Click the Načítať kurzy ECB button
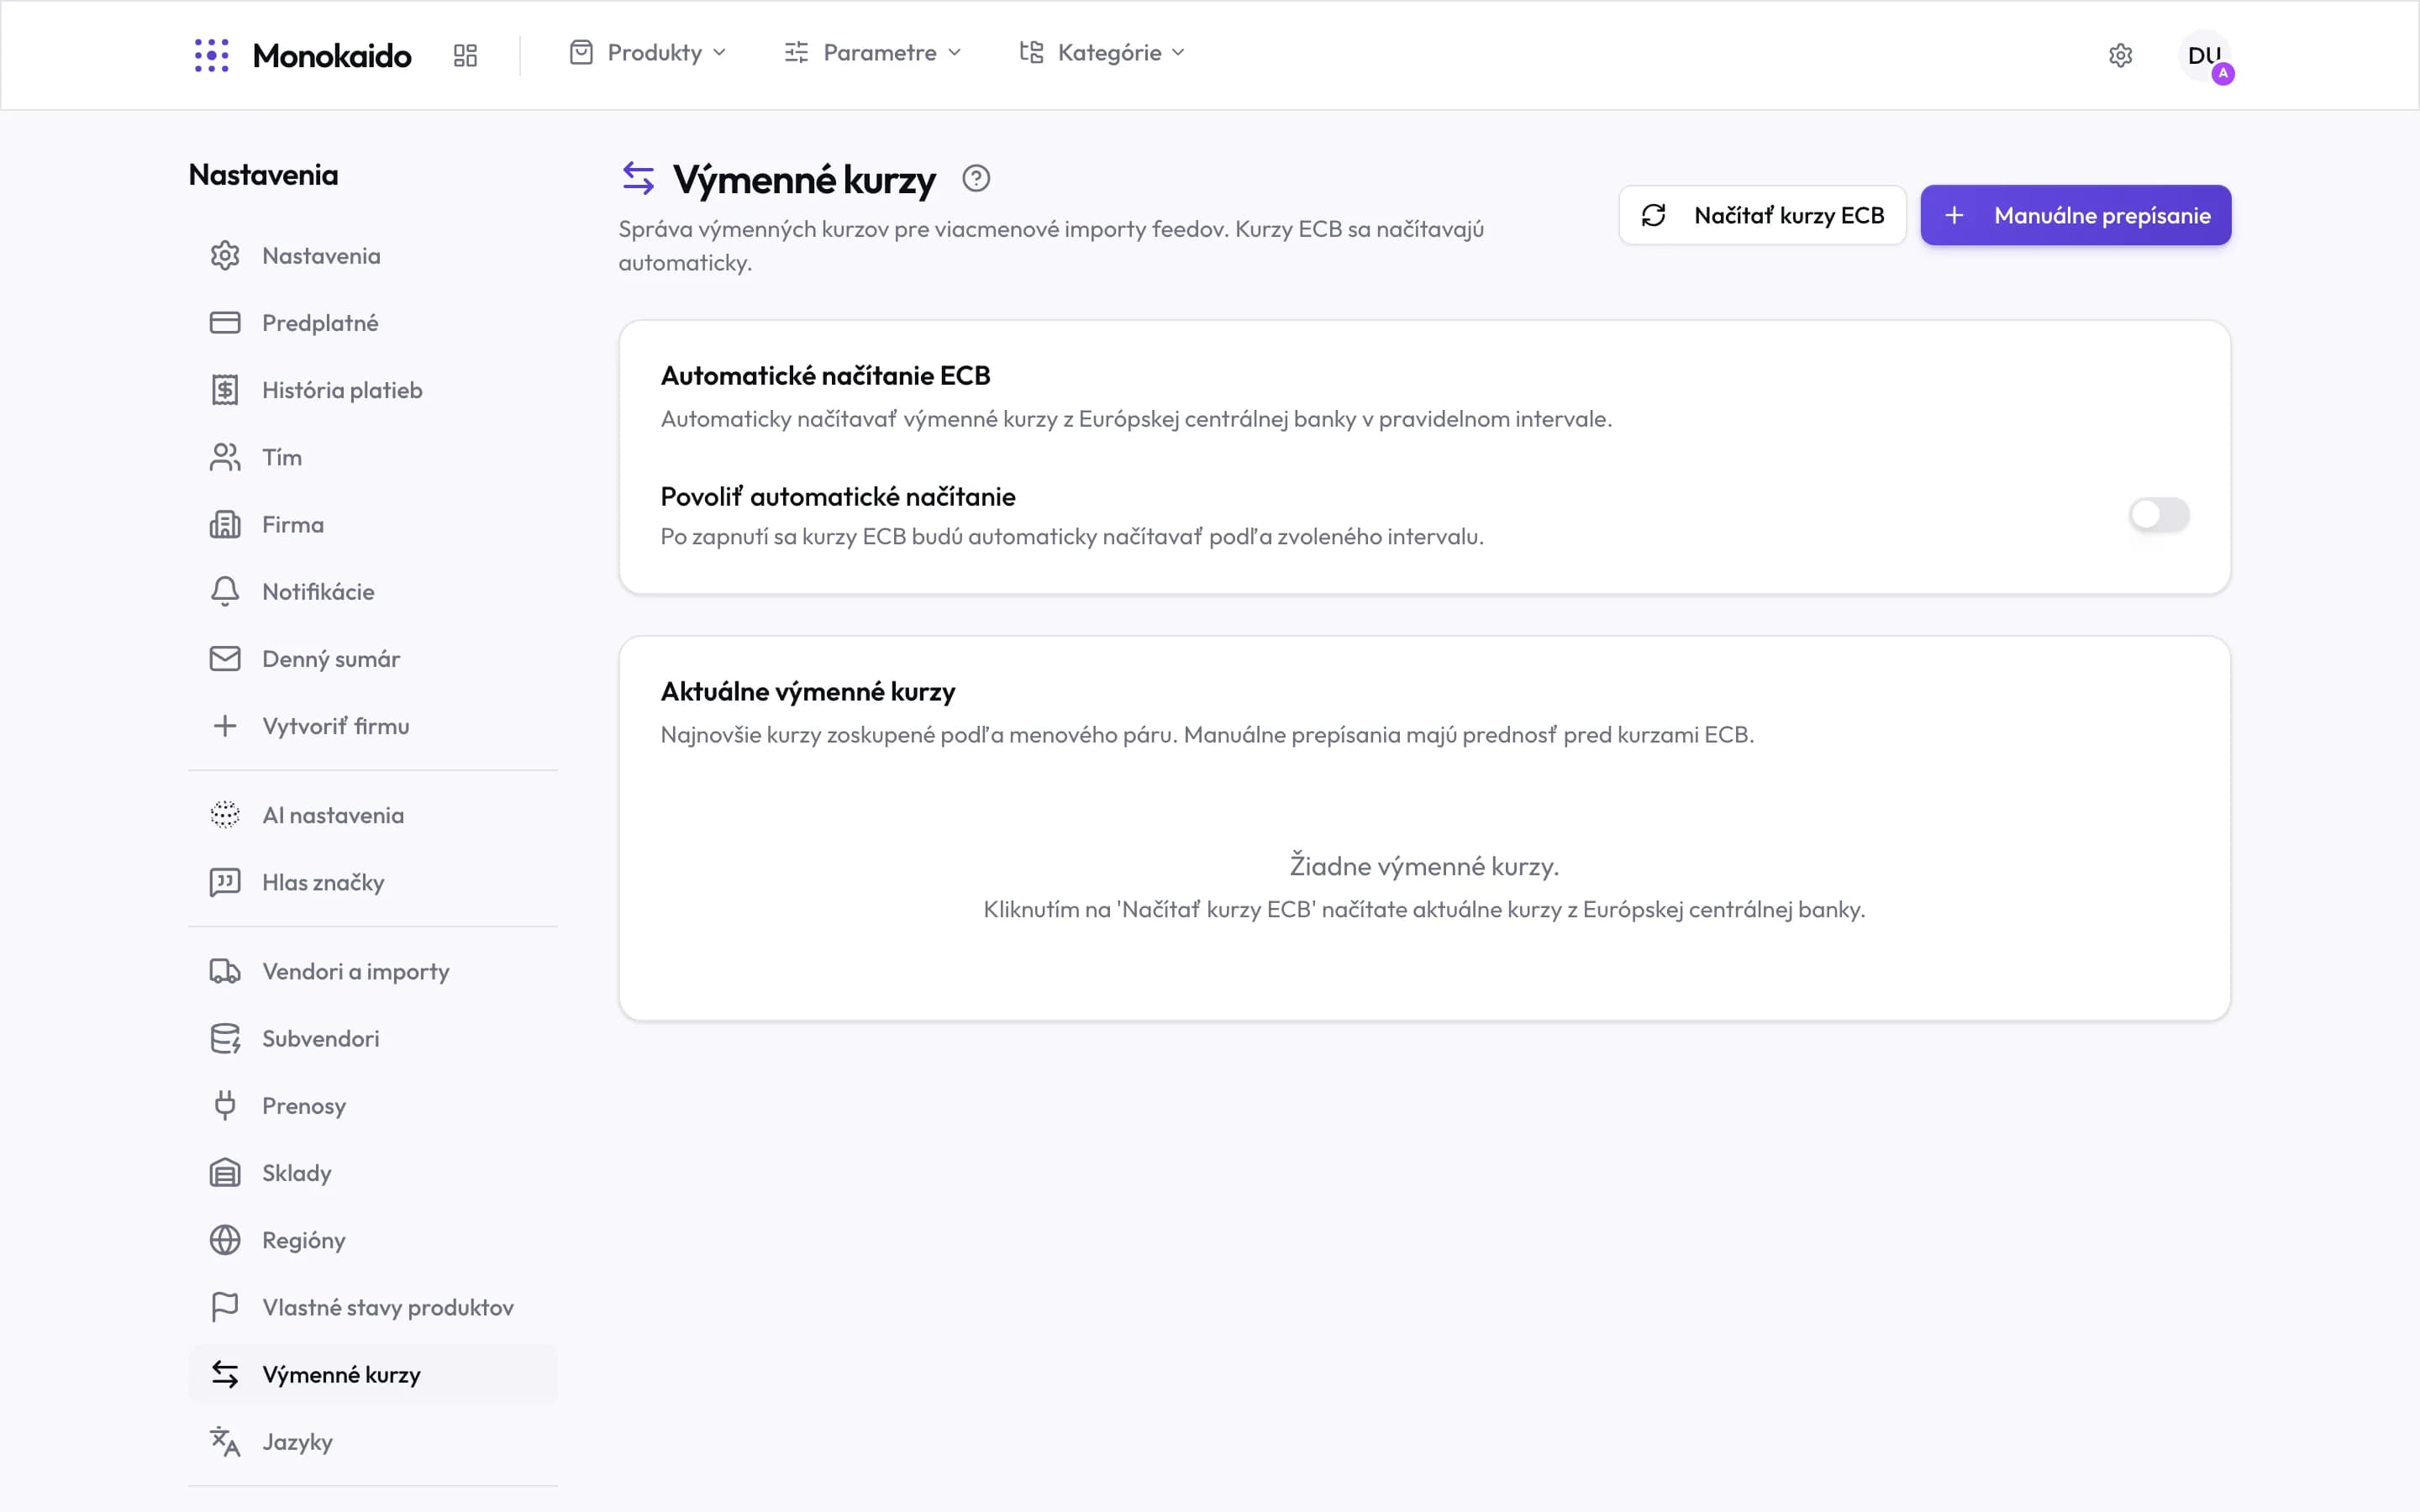This screenshot has height=1512, width=2420. [1762, 215]
